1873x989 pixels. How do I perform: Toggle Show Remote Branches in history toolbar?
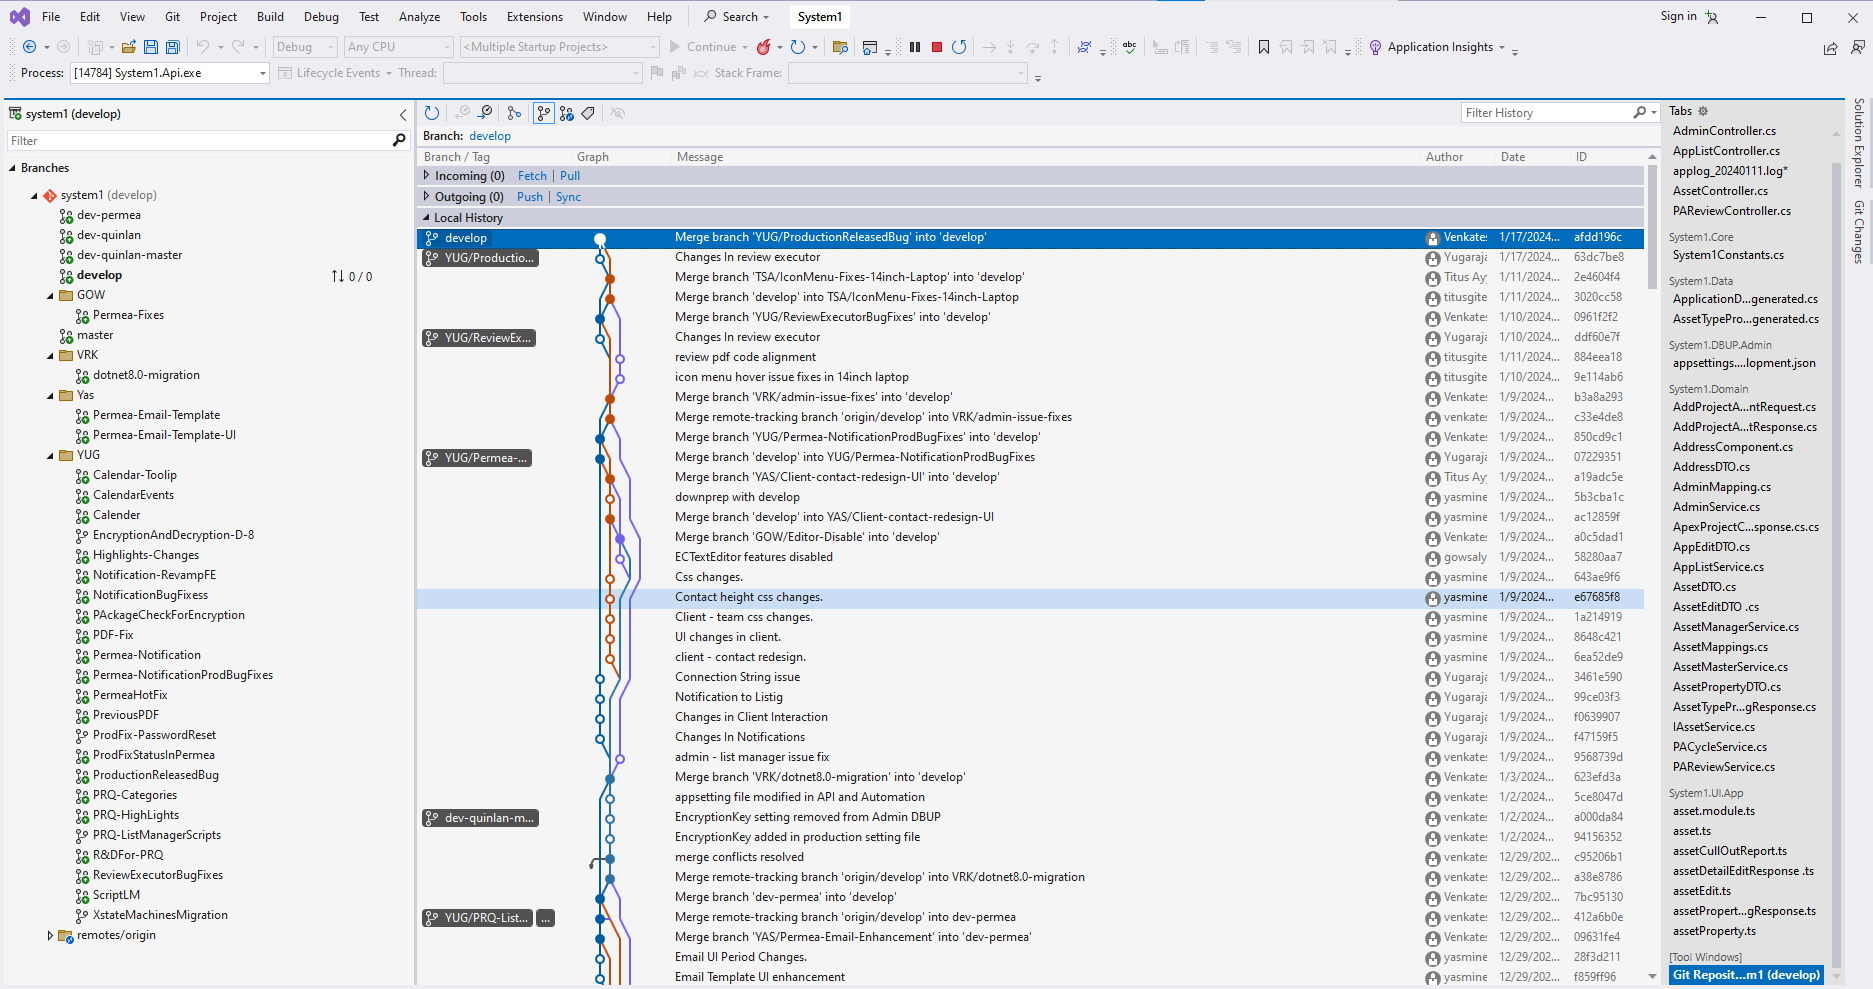click(567, 113)
